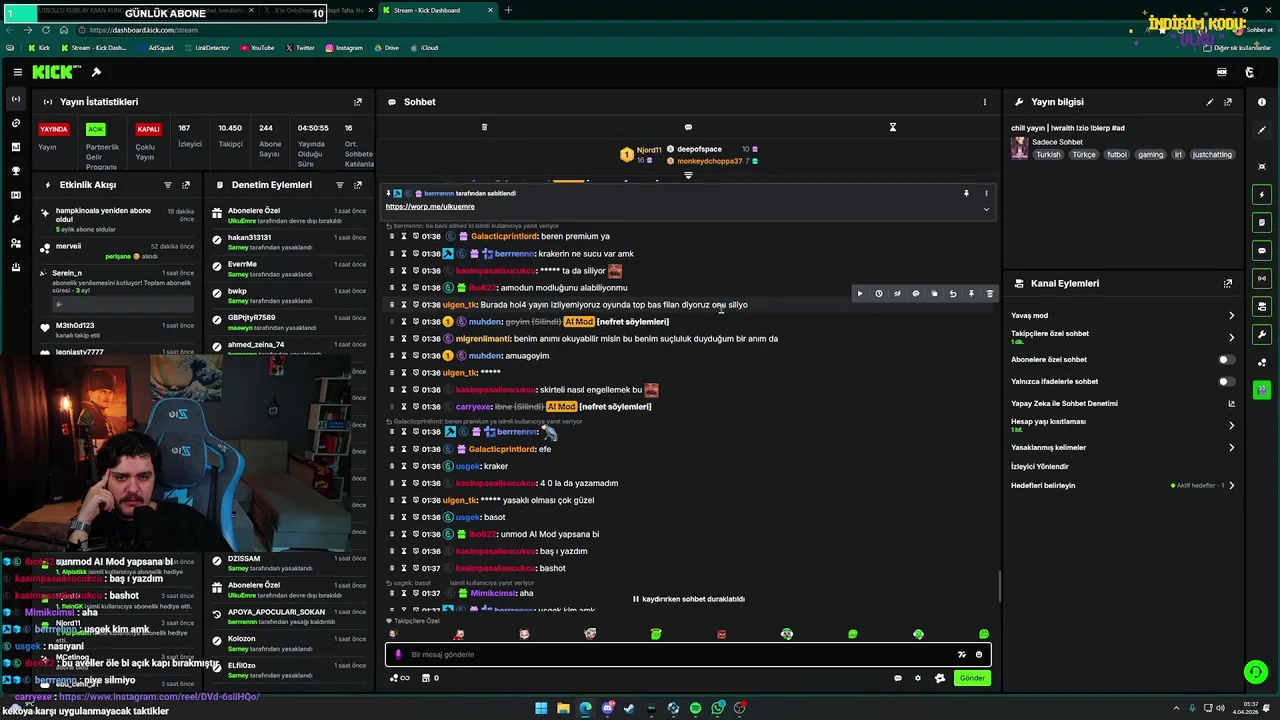Click the Turkish tag chip

click(x=1048, y=155)
